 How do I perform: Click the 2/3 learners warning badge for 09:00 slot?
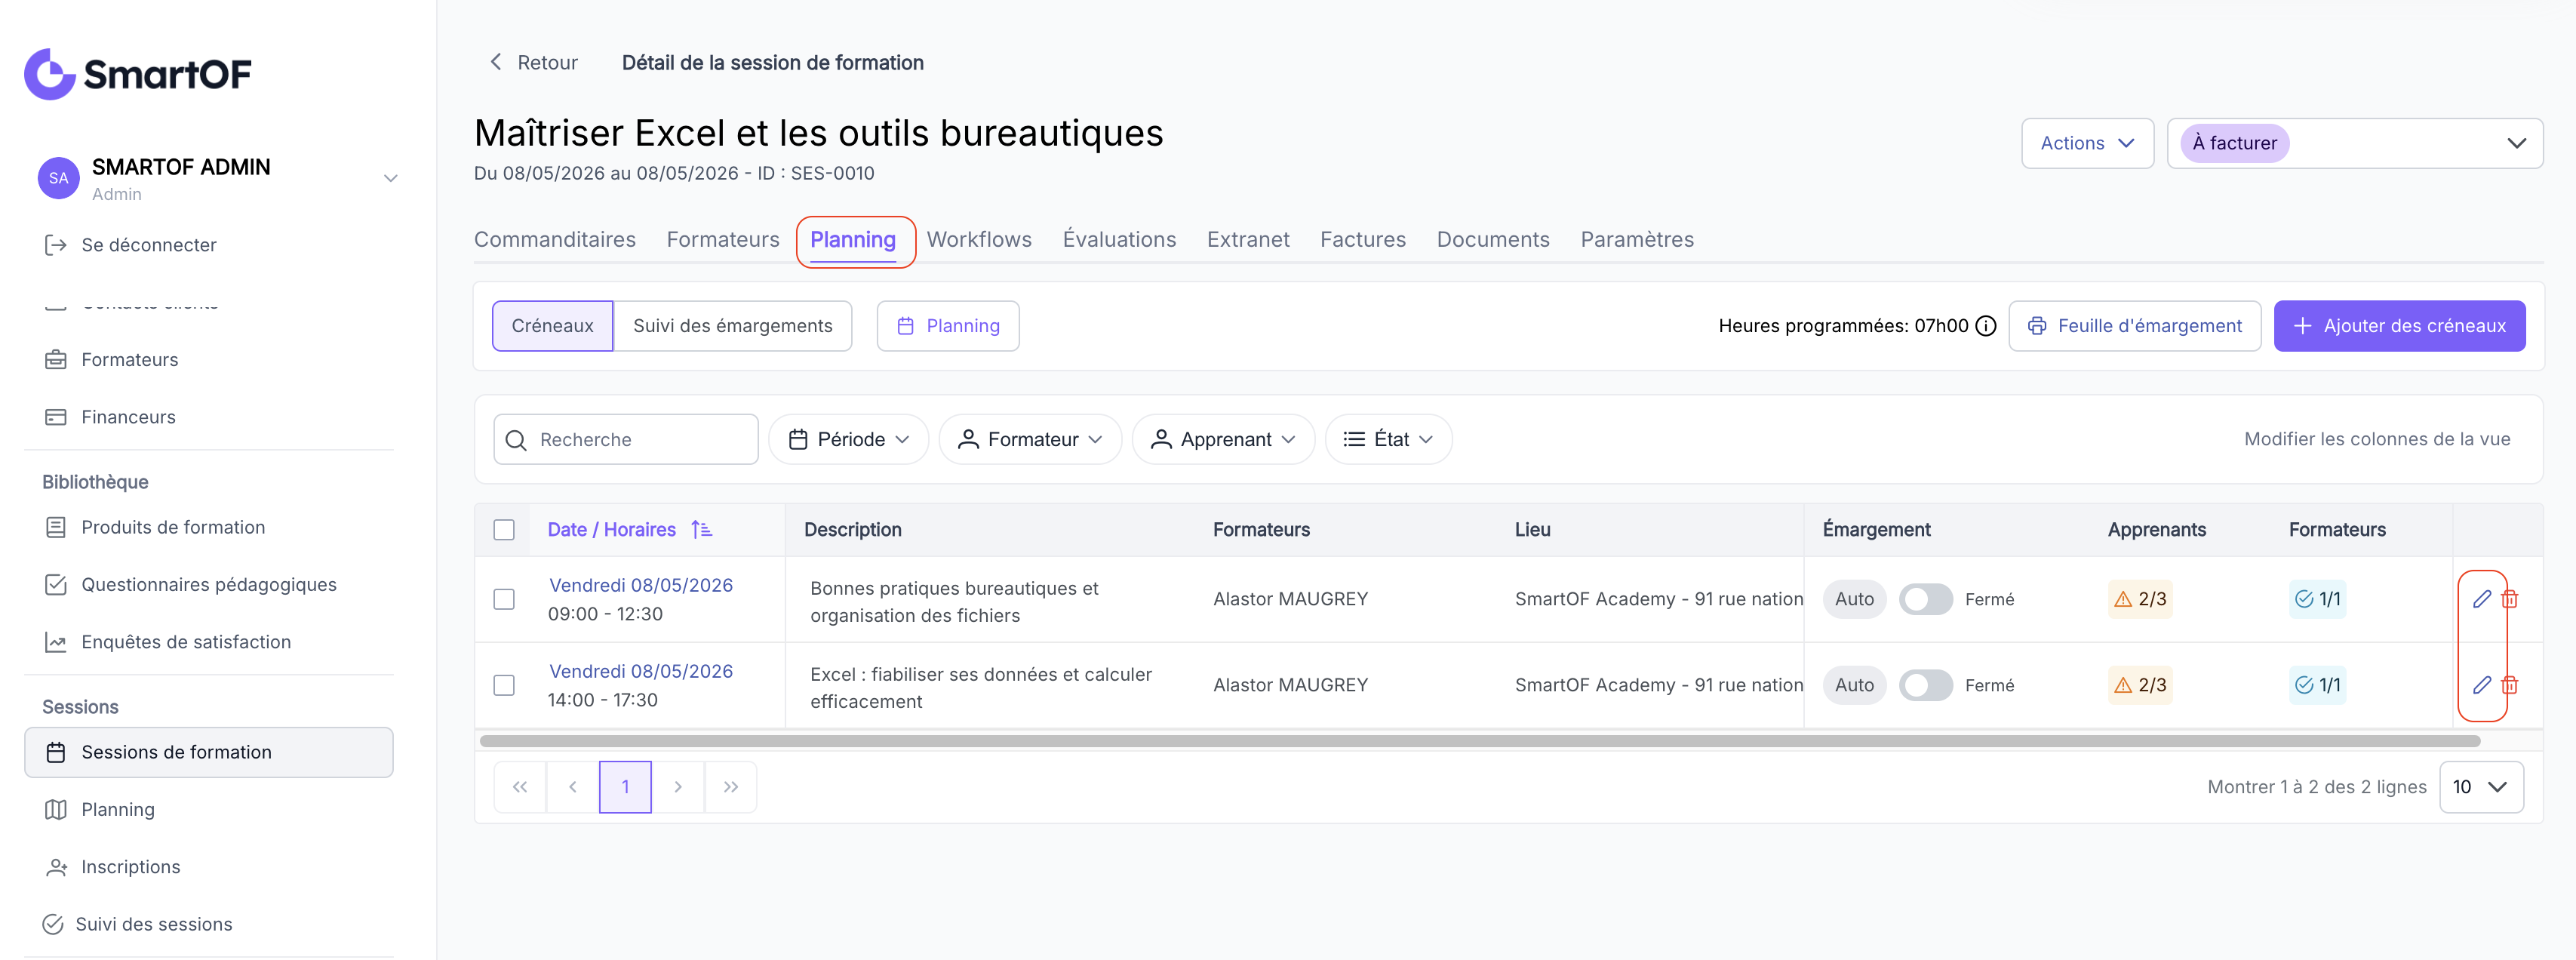(x=2140, y=599)
